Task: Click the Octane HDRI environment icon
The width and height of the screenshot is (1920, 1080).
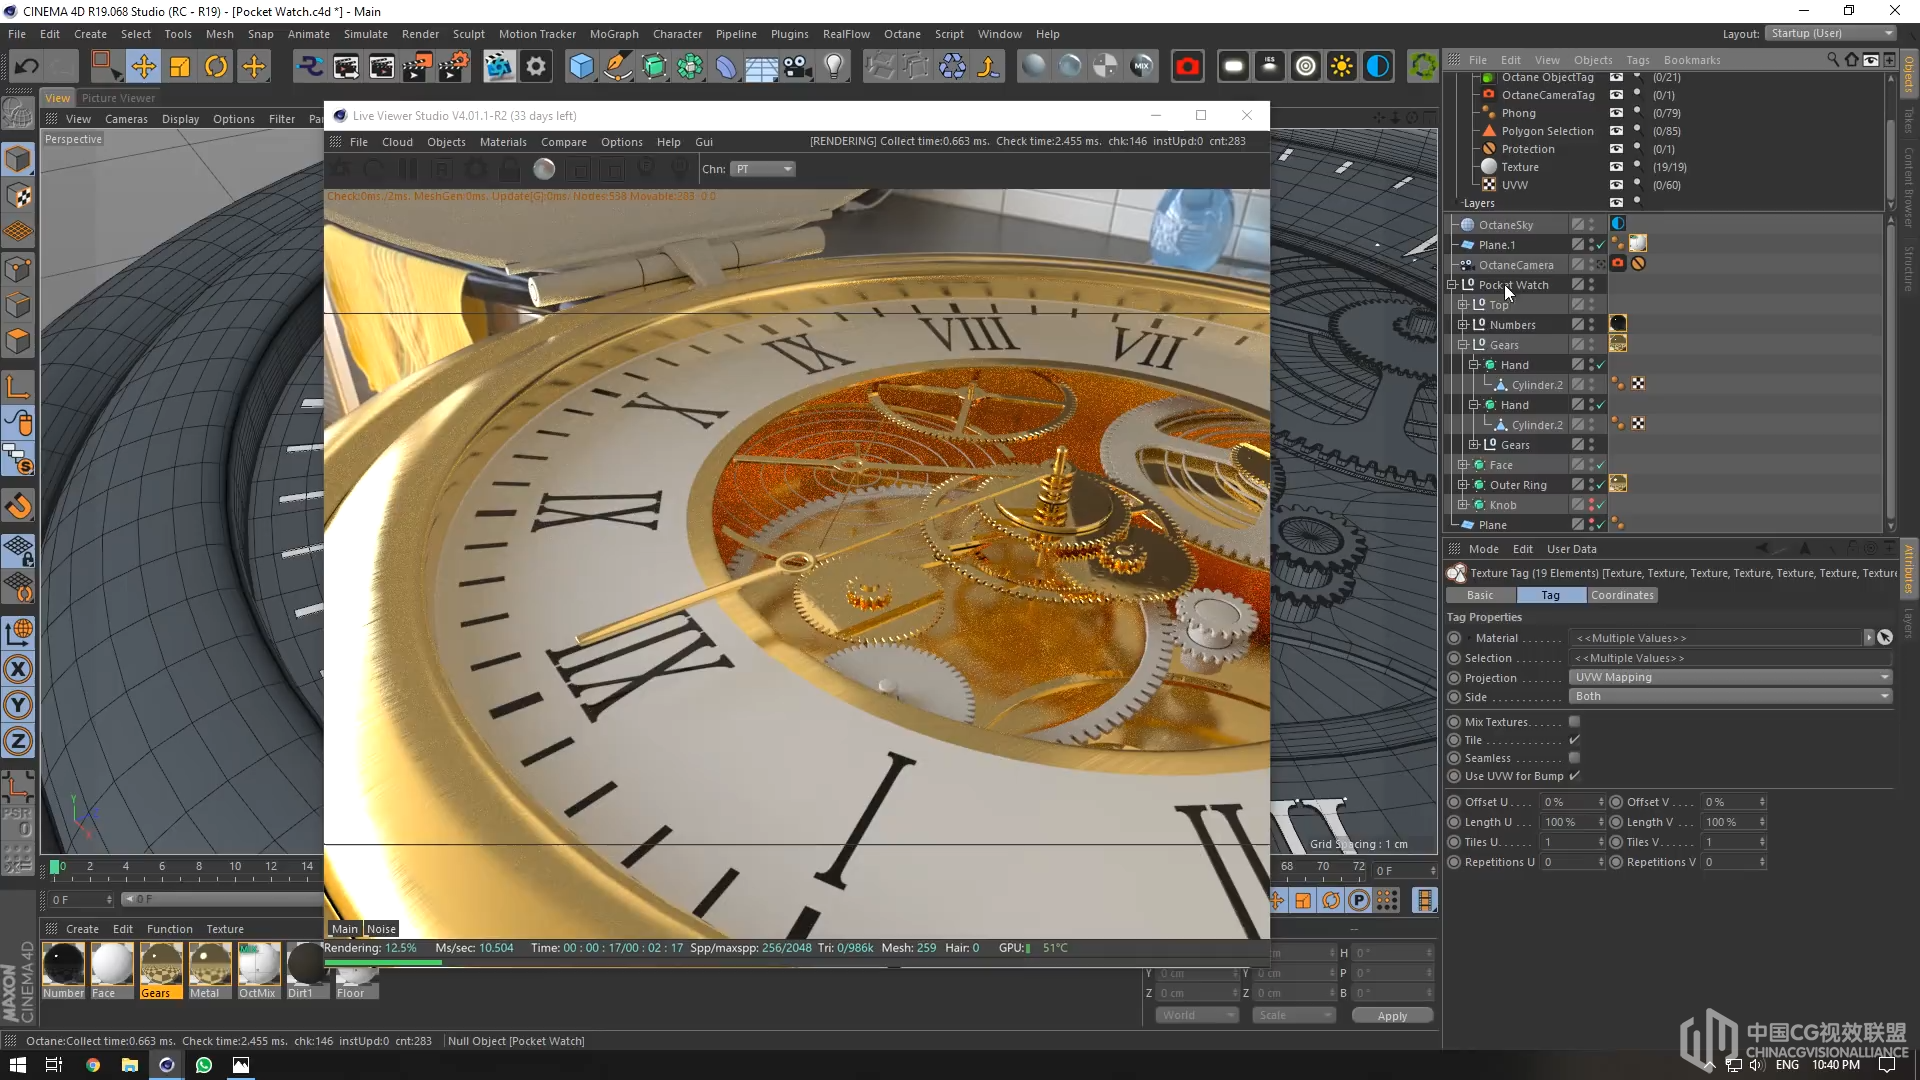Action: [1378, 67]
